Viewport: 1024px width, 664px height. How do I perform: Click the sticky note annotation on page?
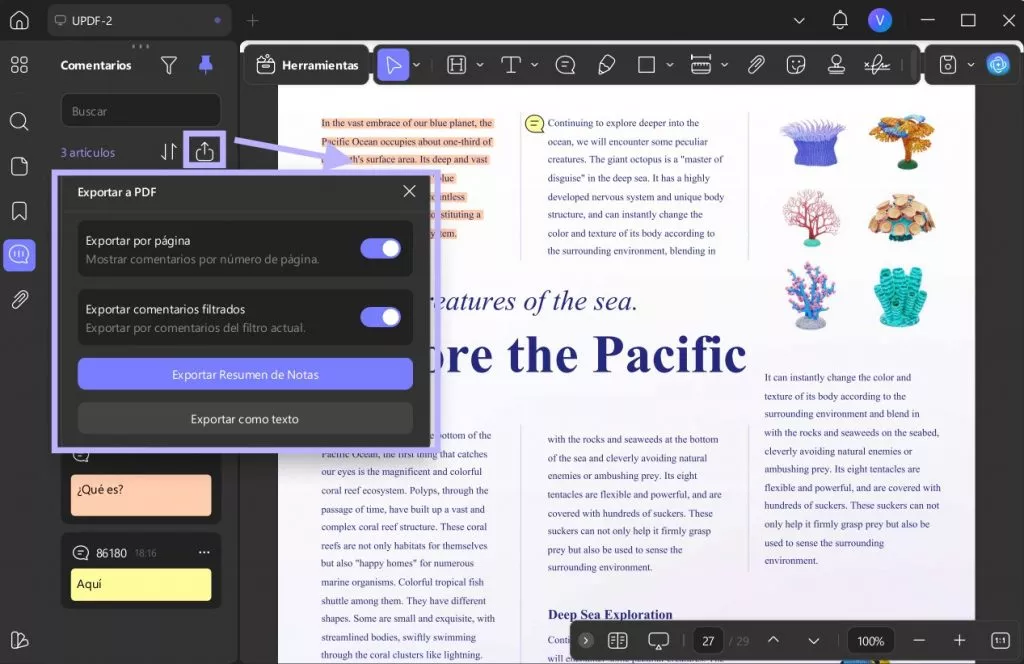(534, 123)
